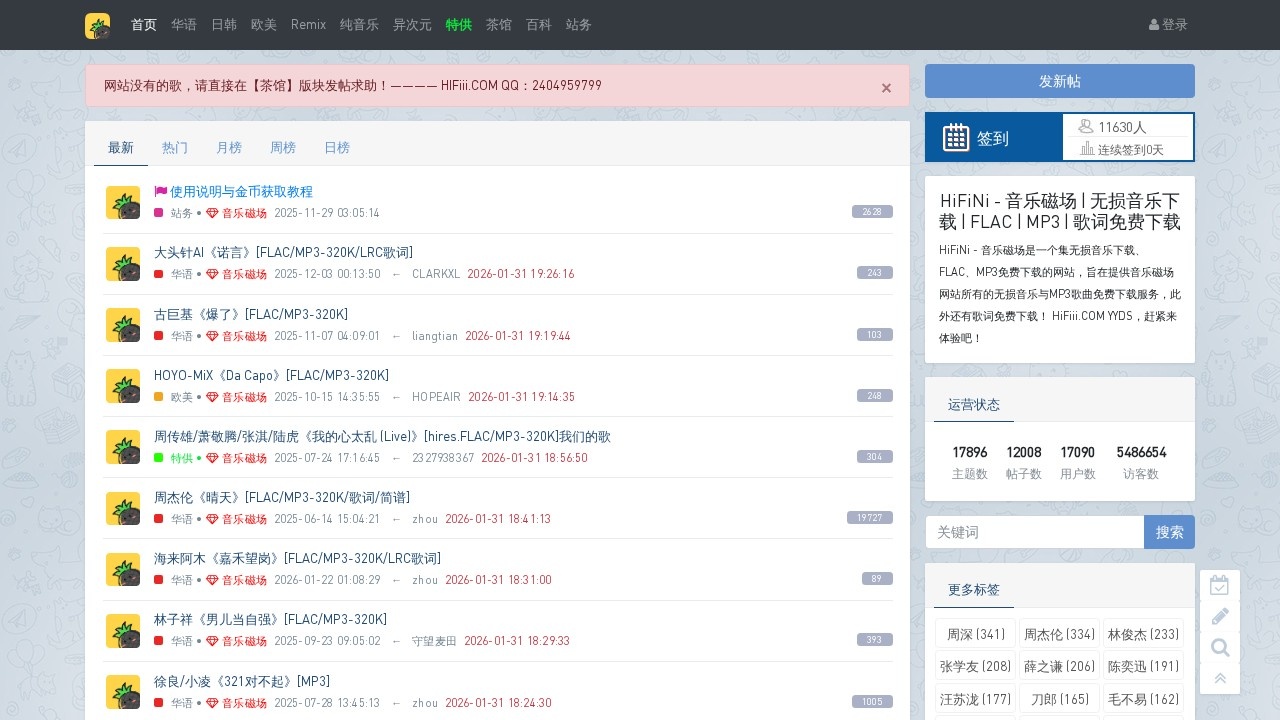The width and height of the screenshot is (1280, 720).
Task: Switch to the 热门 tab
Action: tap(175, 147)
